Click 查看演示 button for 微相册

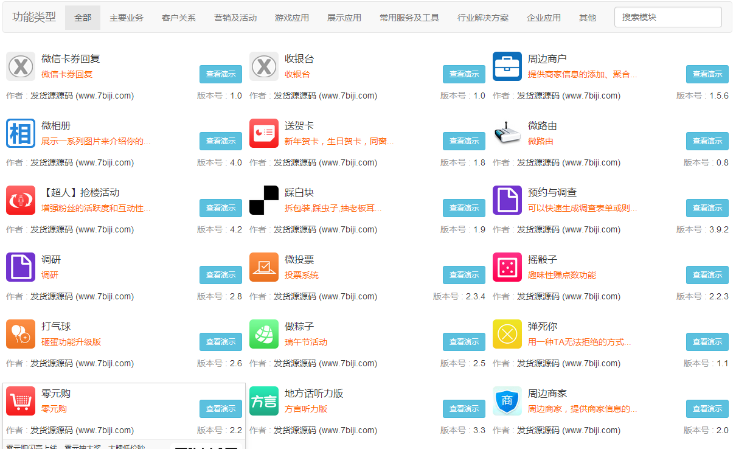pos(221,141)
